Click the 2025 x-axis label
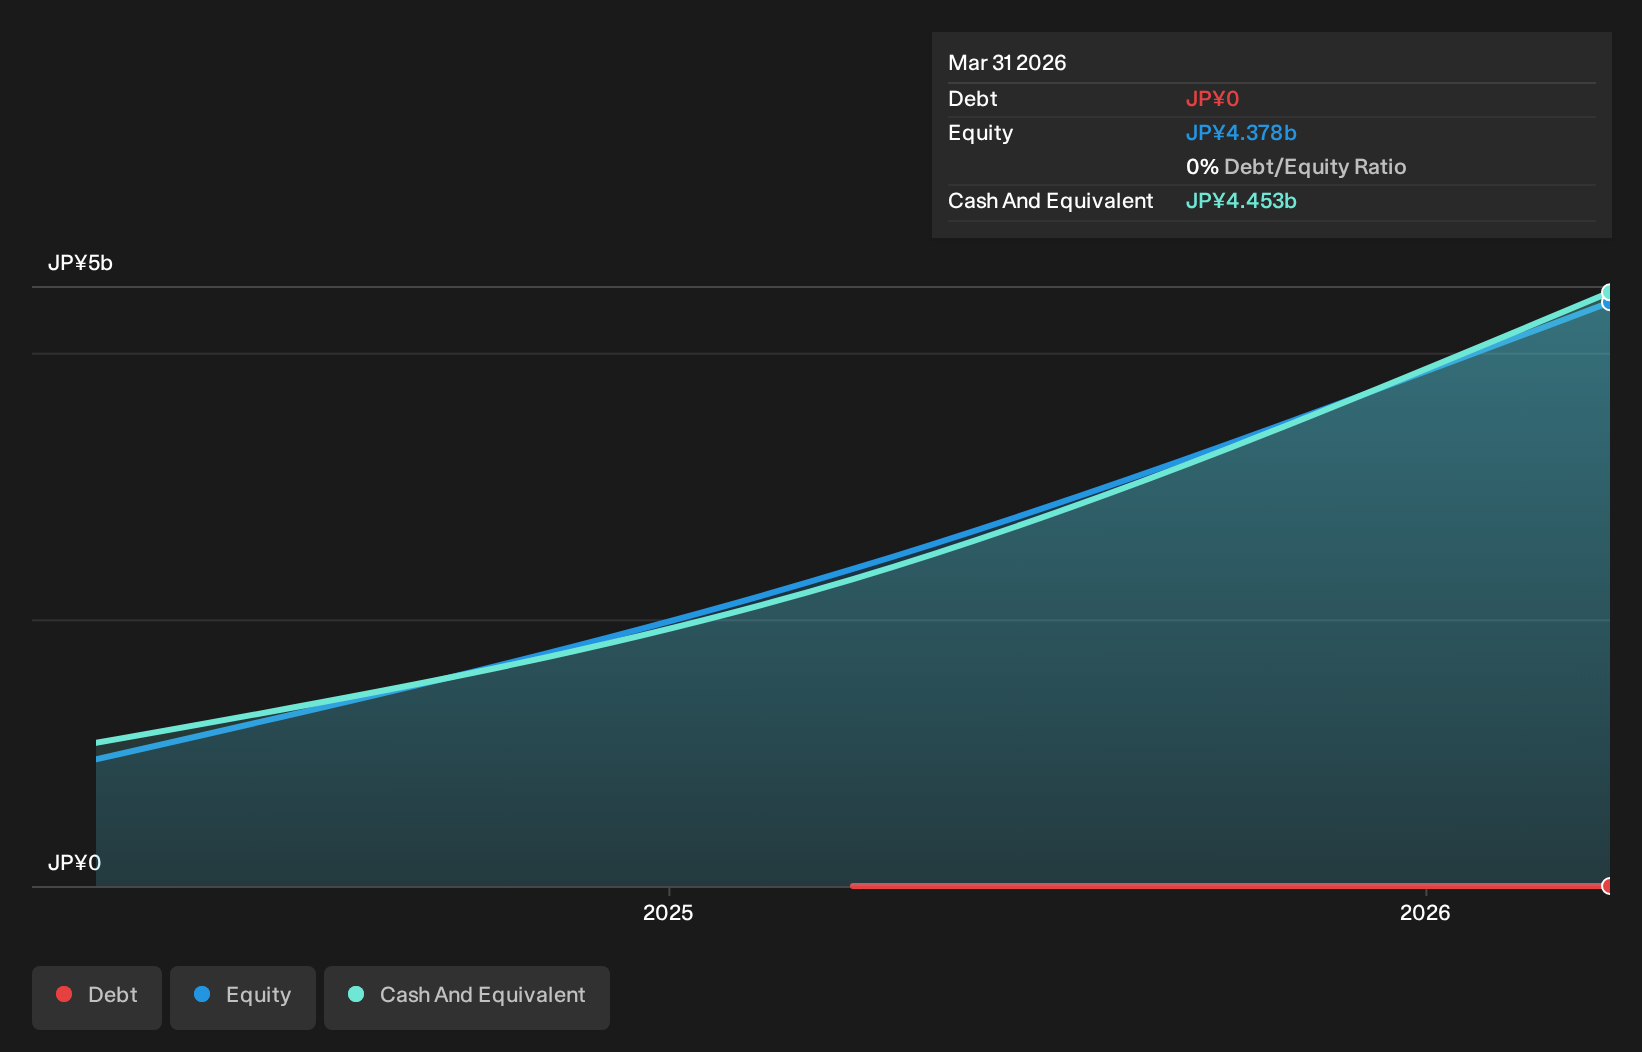 pos(668,913)
